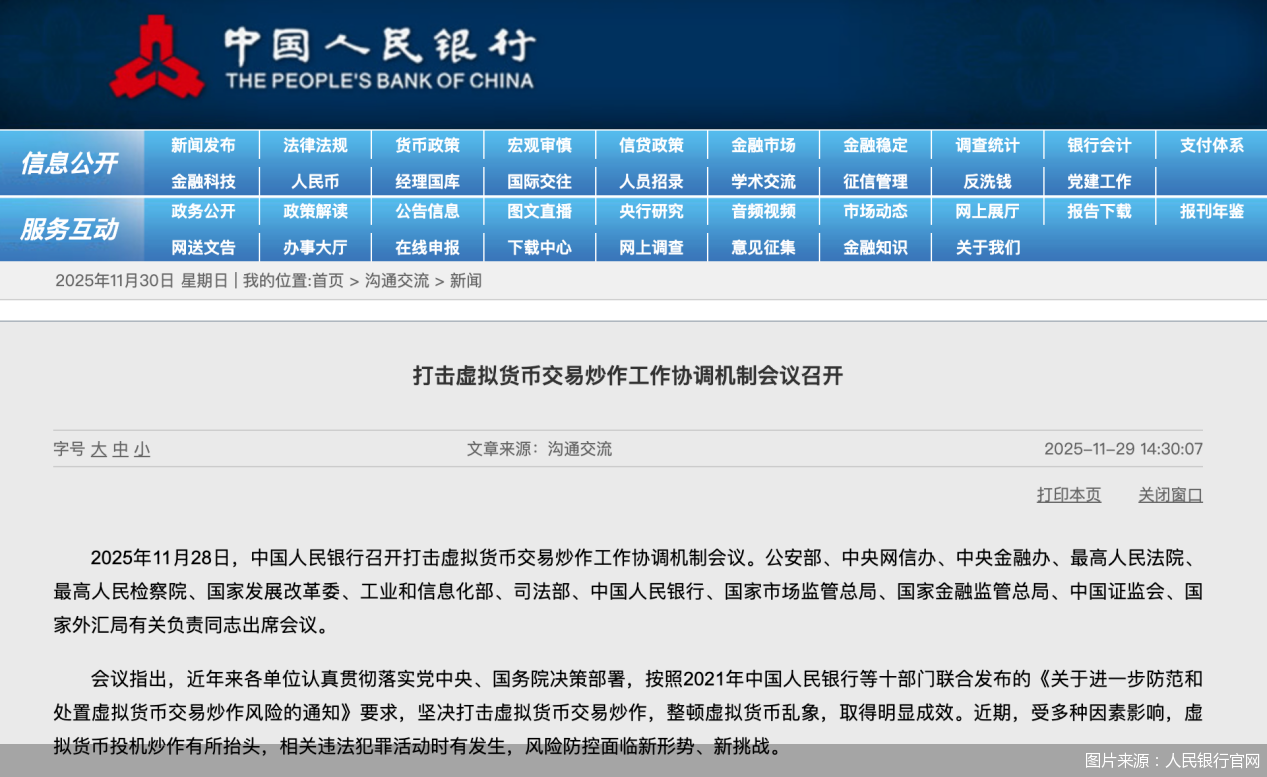1267x777 pixels.
Task: Open the 关于我们 menu item
Action: pos(988,247)
